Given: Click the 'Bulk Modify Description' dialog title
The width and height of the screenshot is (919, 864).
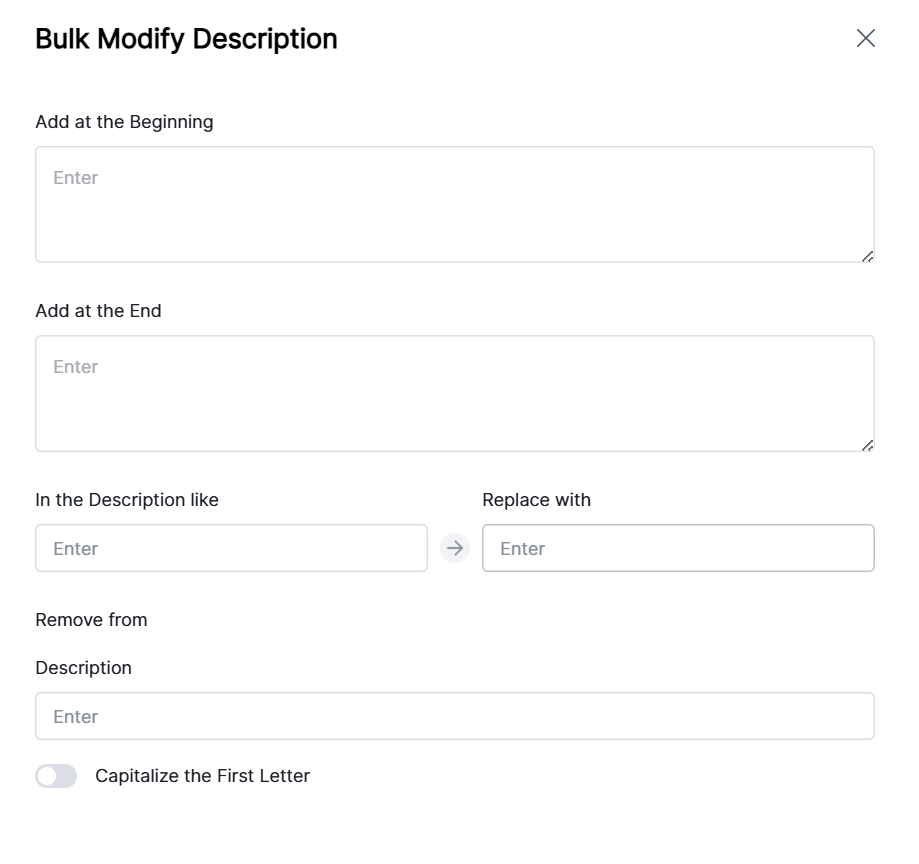Looking at the screenshot, I should [x=186, y=39].
